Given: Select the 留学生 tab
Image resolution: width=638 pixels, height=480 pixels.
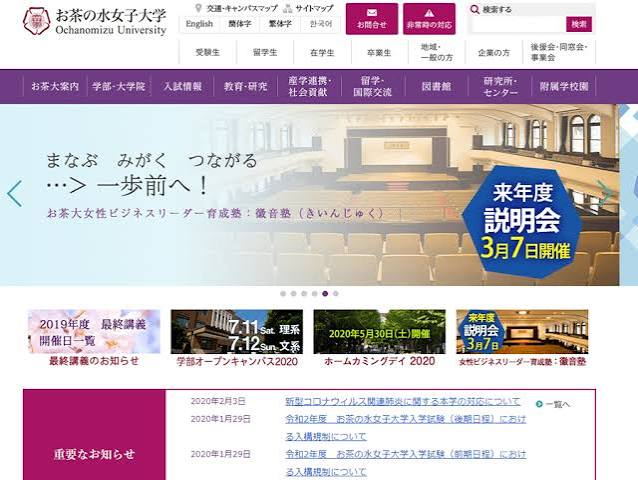Looking at the screenshot, I should pos(265,52).
